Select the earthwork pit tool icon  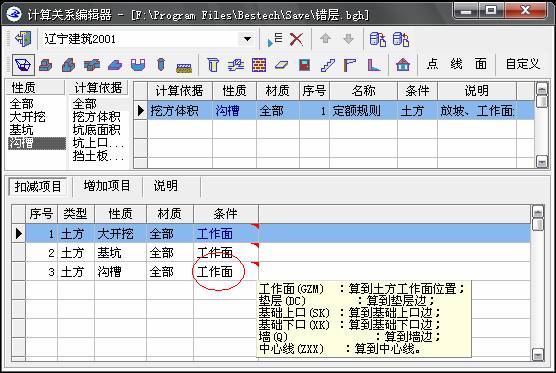(23, 65)
